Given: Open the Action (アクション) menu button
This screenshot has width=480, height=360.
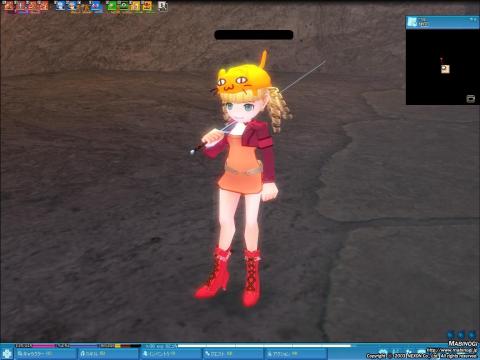Looking at the screenshot, I should coord(295,354).
